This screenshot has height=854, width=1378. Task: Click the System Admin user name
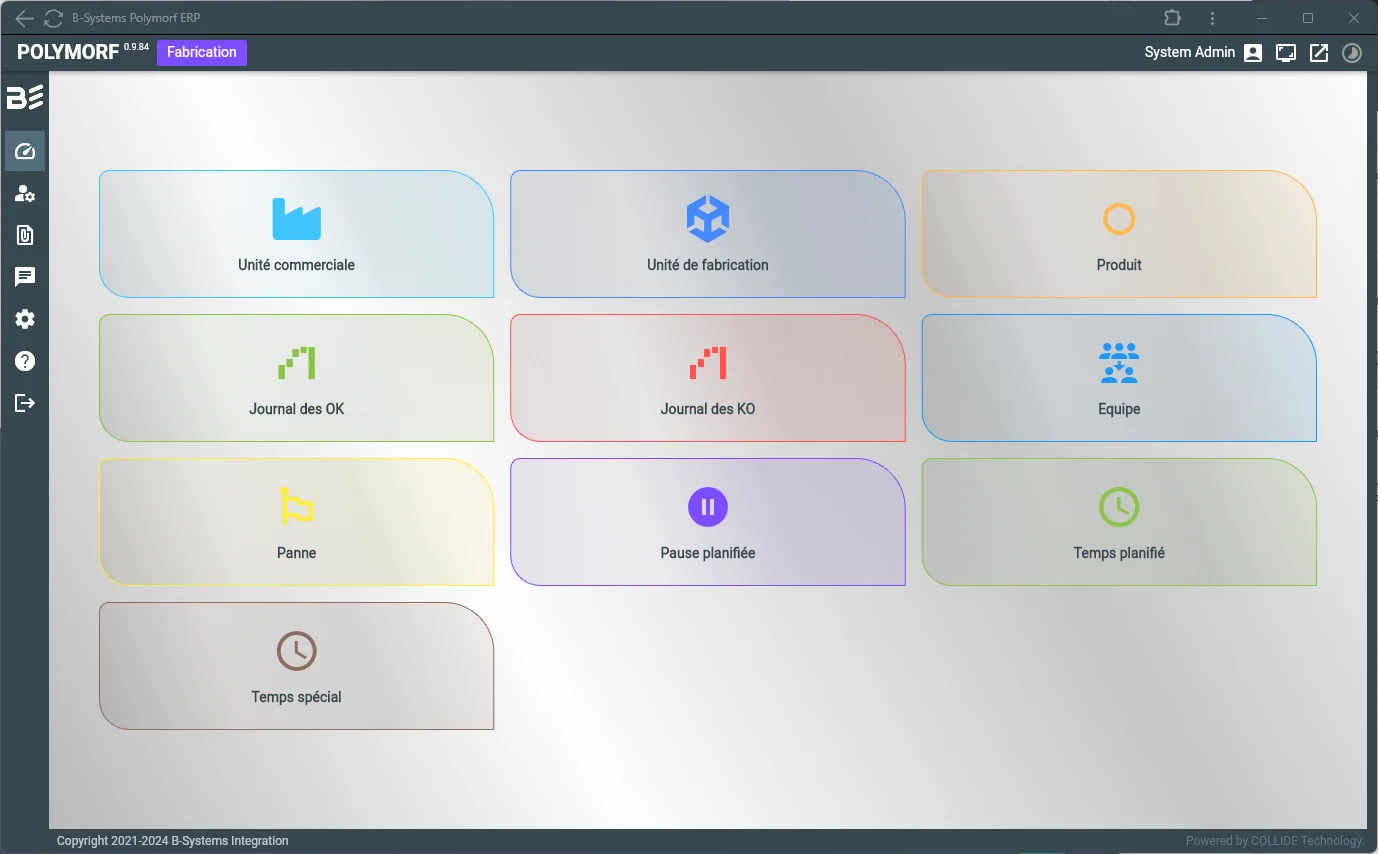1190,52
